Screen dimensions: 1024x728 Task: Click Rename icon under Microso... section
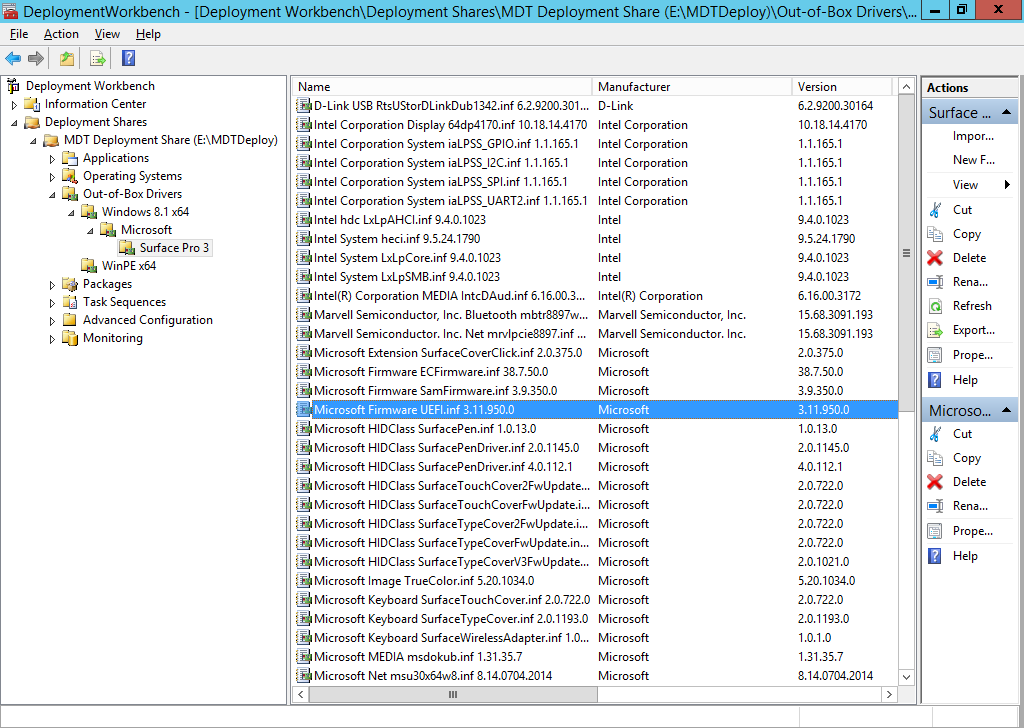point(935,506)
